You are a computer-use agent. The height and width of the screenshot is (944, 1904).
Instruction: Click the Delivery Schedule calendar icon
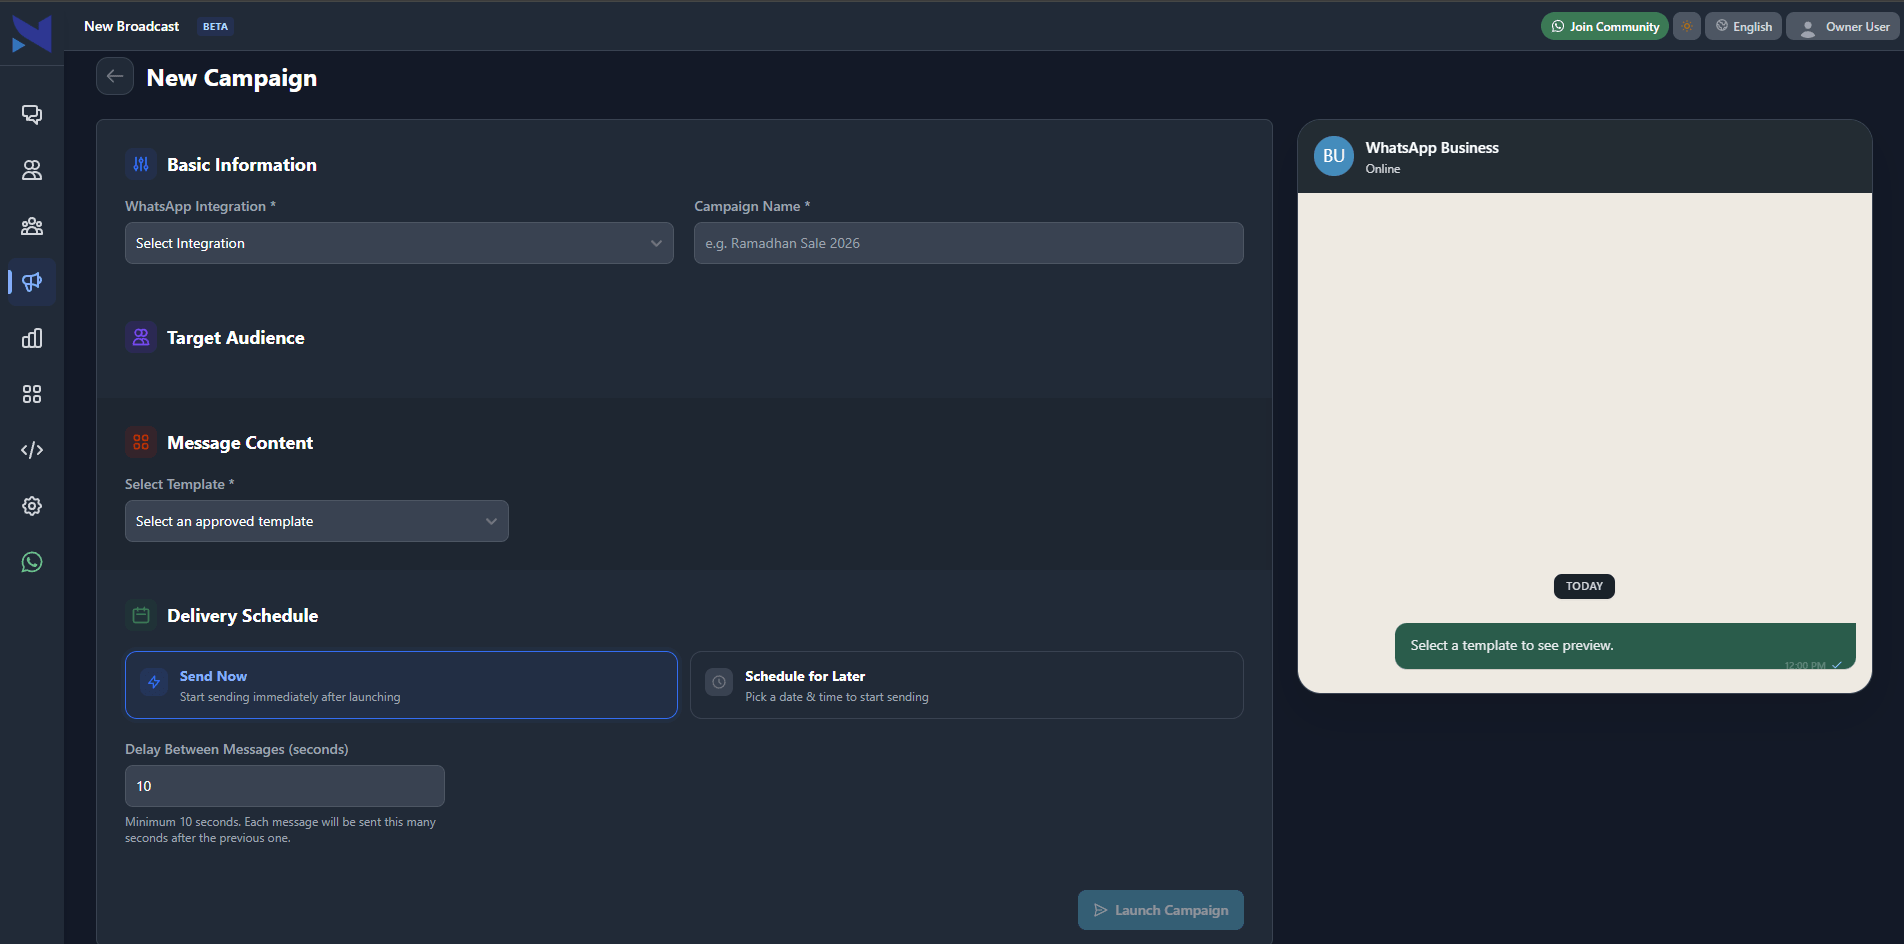pyautogui.click(x=141, y=615)
